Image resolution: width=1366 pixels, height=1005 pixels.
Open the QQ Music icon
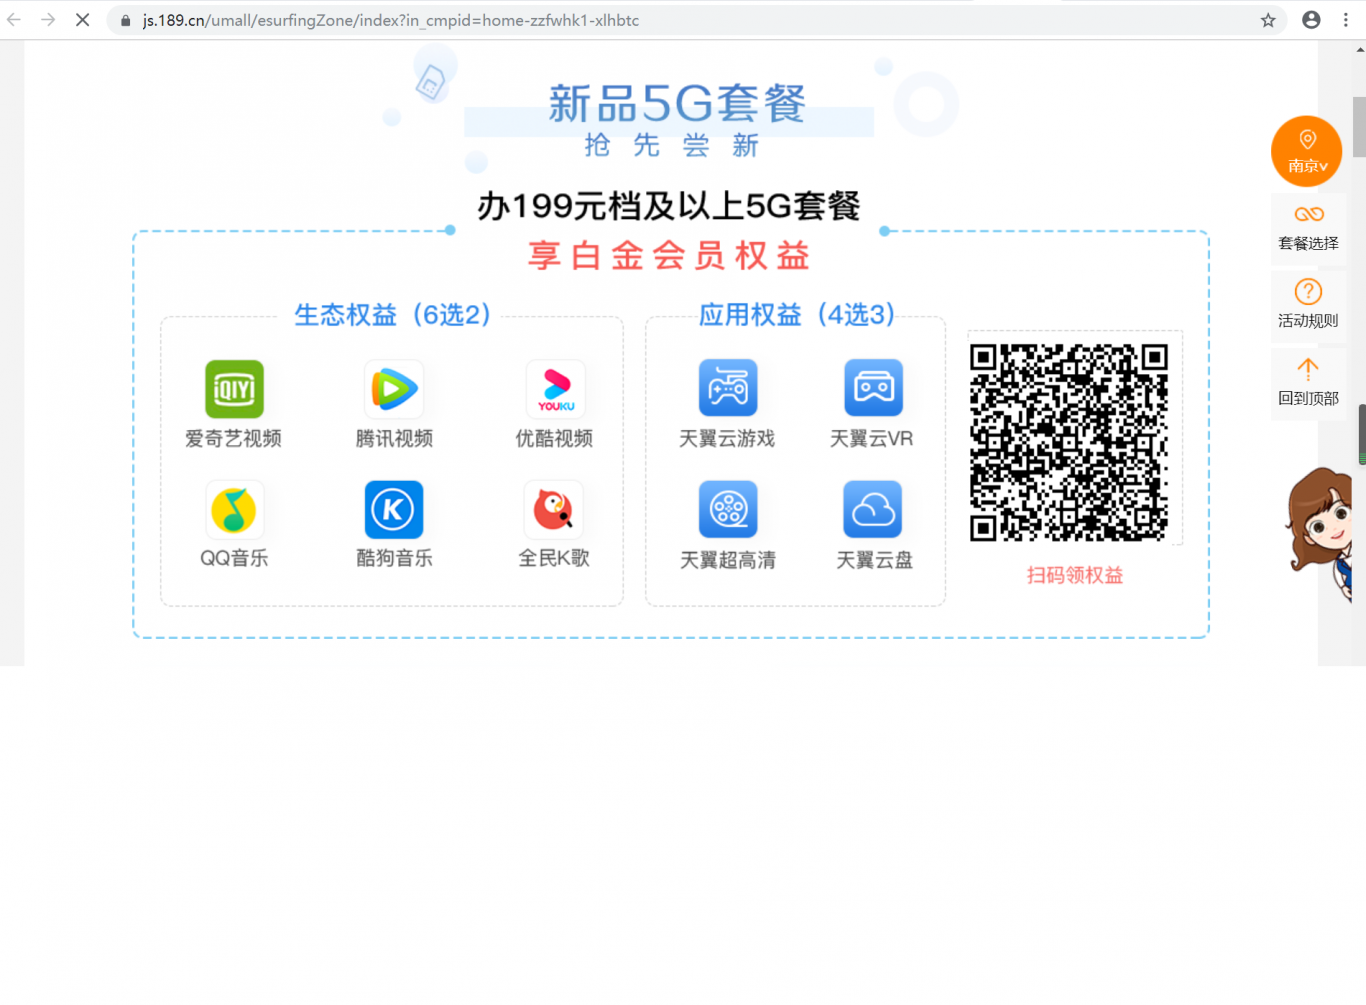point(234,510)
